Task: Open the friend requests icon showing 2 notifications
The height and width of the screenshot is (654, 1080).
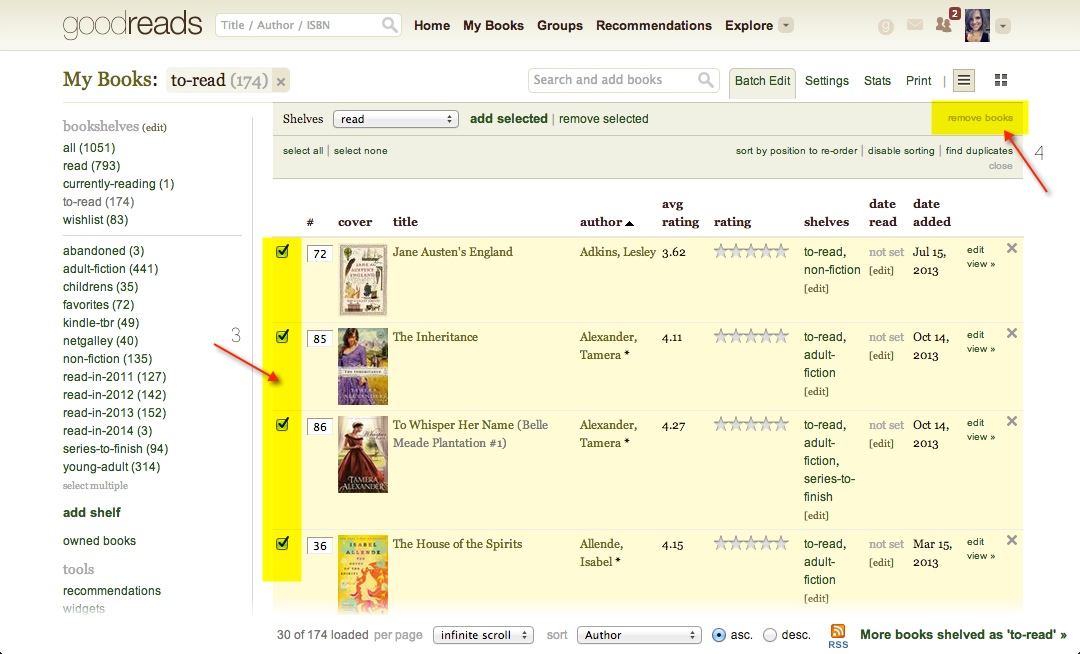Action: click(944, 25)
